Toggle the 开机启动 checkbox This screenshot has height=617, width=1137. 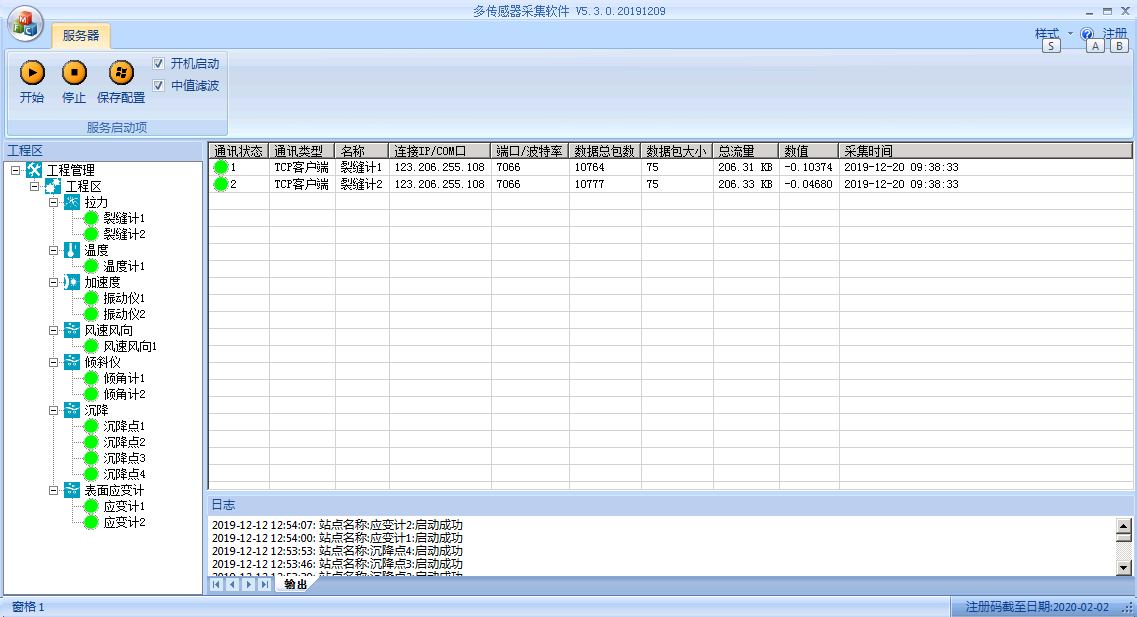pos(158,63)
